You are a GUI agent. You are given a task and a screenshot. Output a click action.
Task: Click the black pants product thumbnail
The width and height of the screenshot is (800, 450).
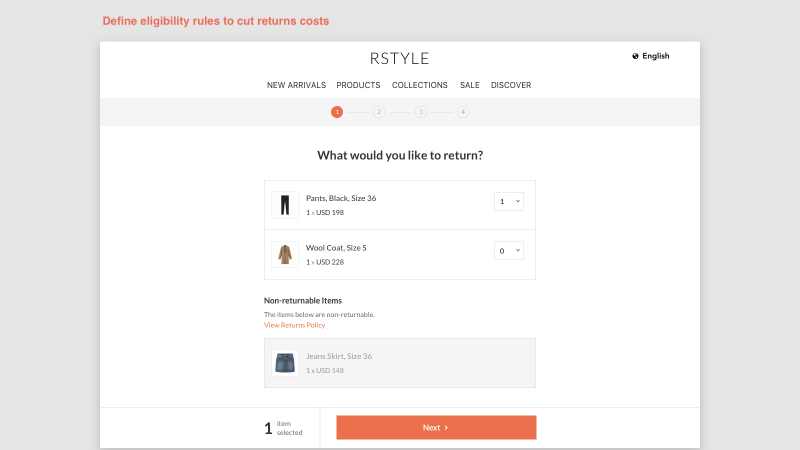tap(285, 205)
